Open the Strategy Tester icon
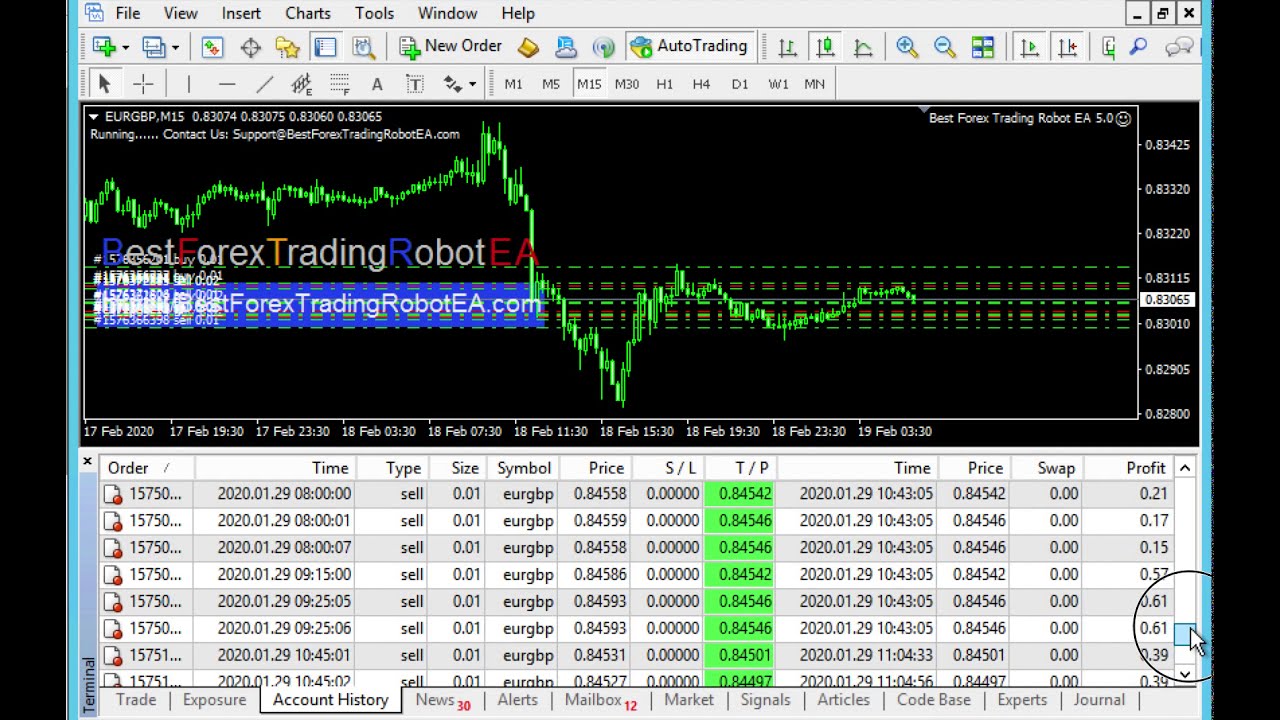The image size is (1280, 720). 363,46
